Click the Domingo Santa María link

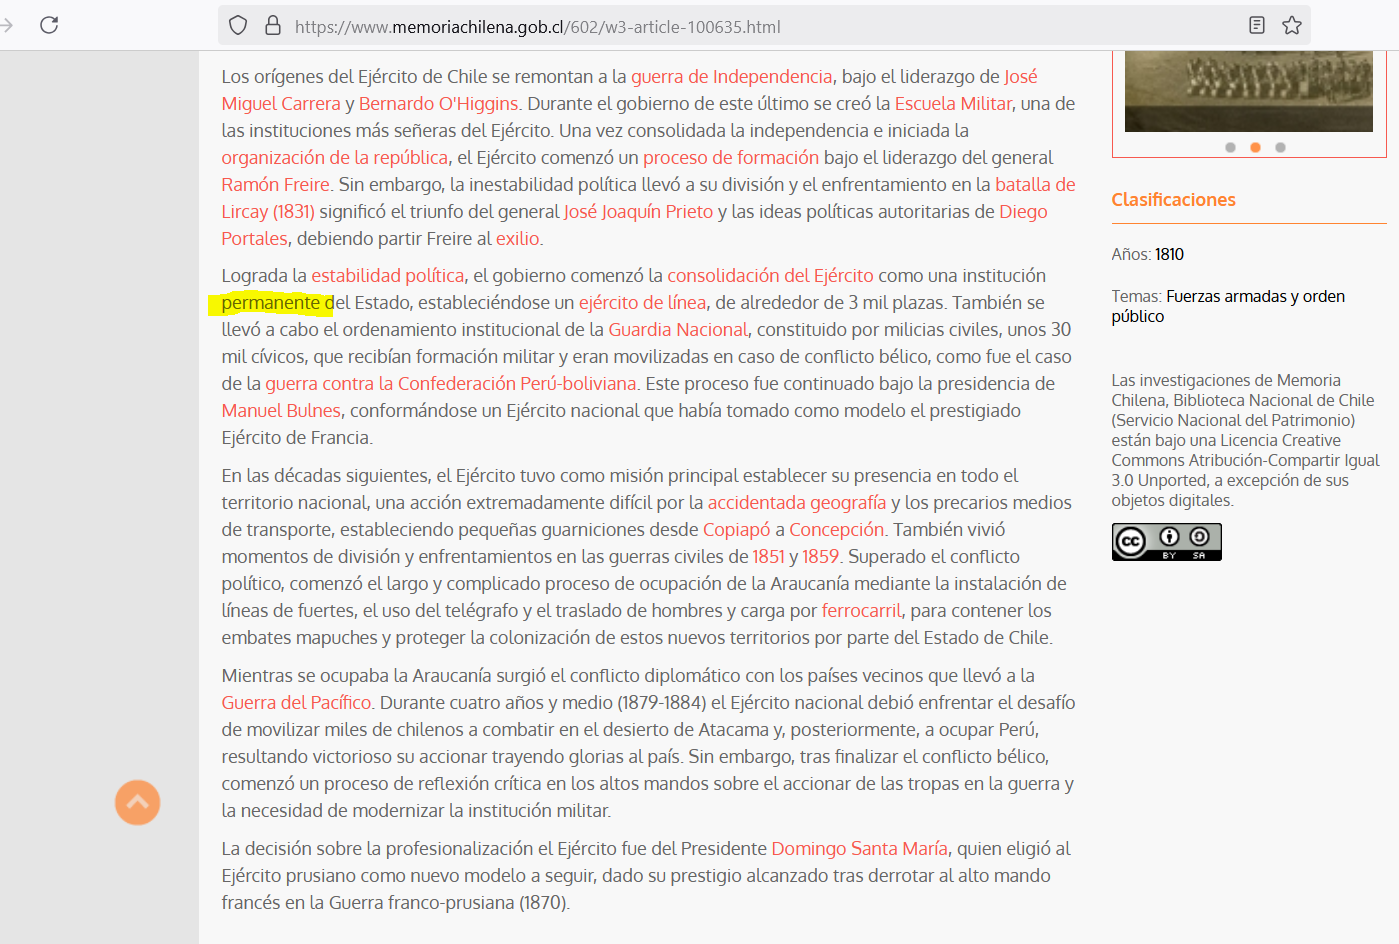(x=859, y=849)
